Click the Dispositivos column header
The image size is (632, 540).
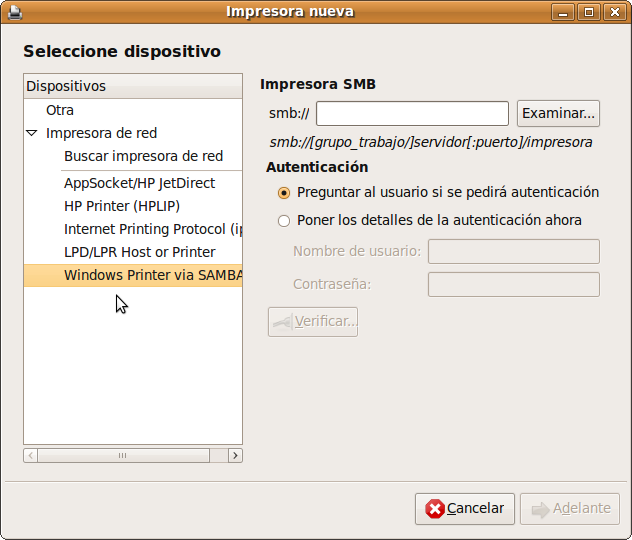click(x=132, y=86)
